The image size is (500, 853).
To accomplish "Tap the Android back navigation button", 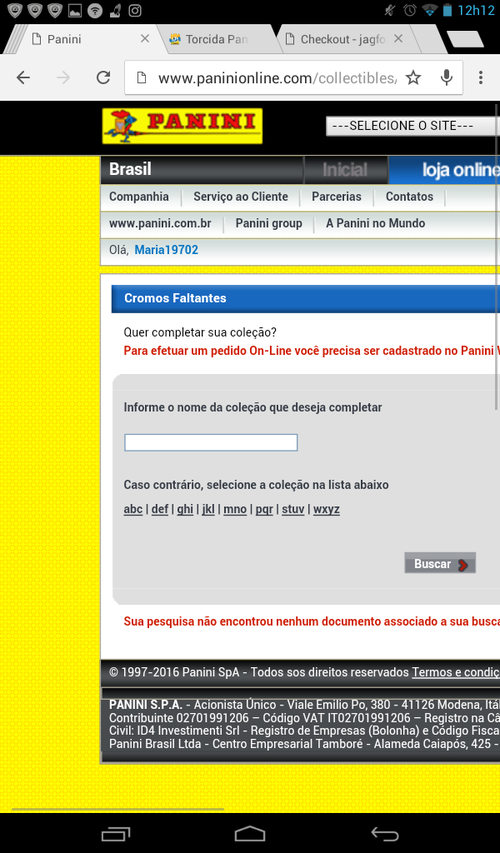I will click(x=385, y=833).
